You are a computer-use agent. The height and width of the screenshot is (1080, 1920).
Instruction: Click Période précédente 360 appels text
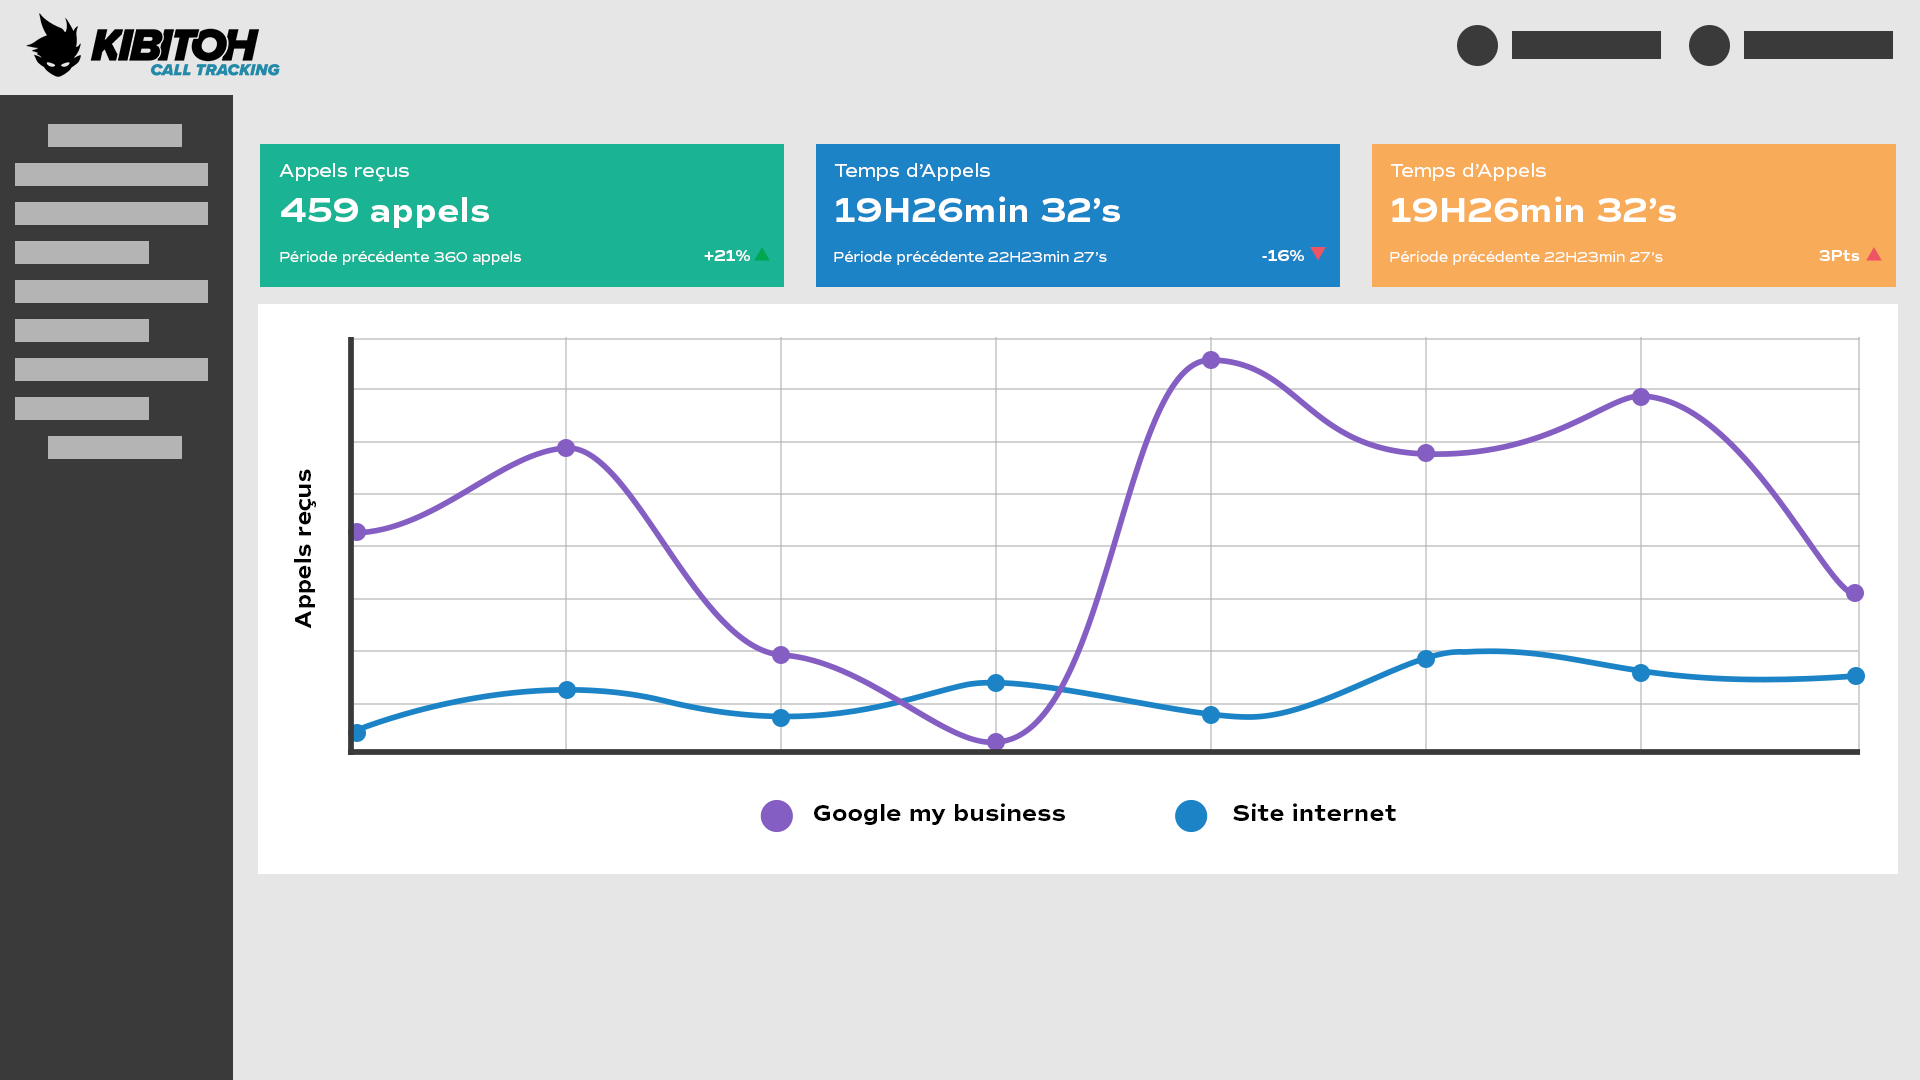point(400,257)
